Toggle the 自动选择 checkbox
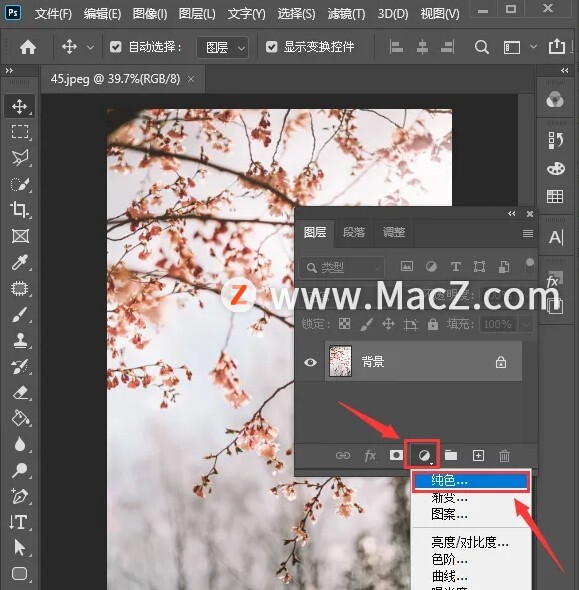Viewport: 579px width, 590px height. 115,47
